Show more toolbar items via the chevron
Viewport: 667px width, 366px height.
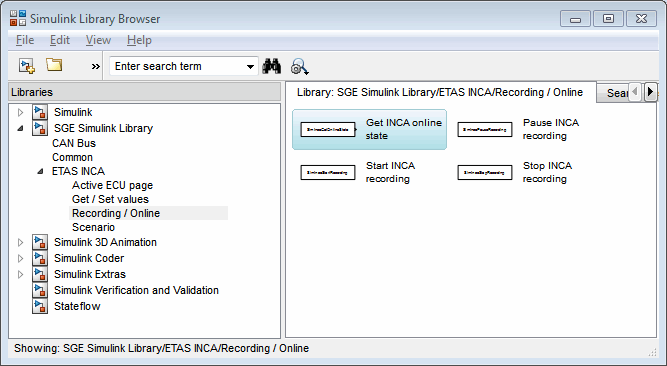tap(96, 66)
